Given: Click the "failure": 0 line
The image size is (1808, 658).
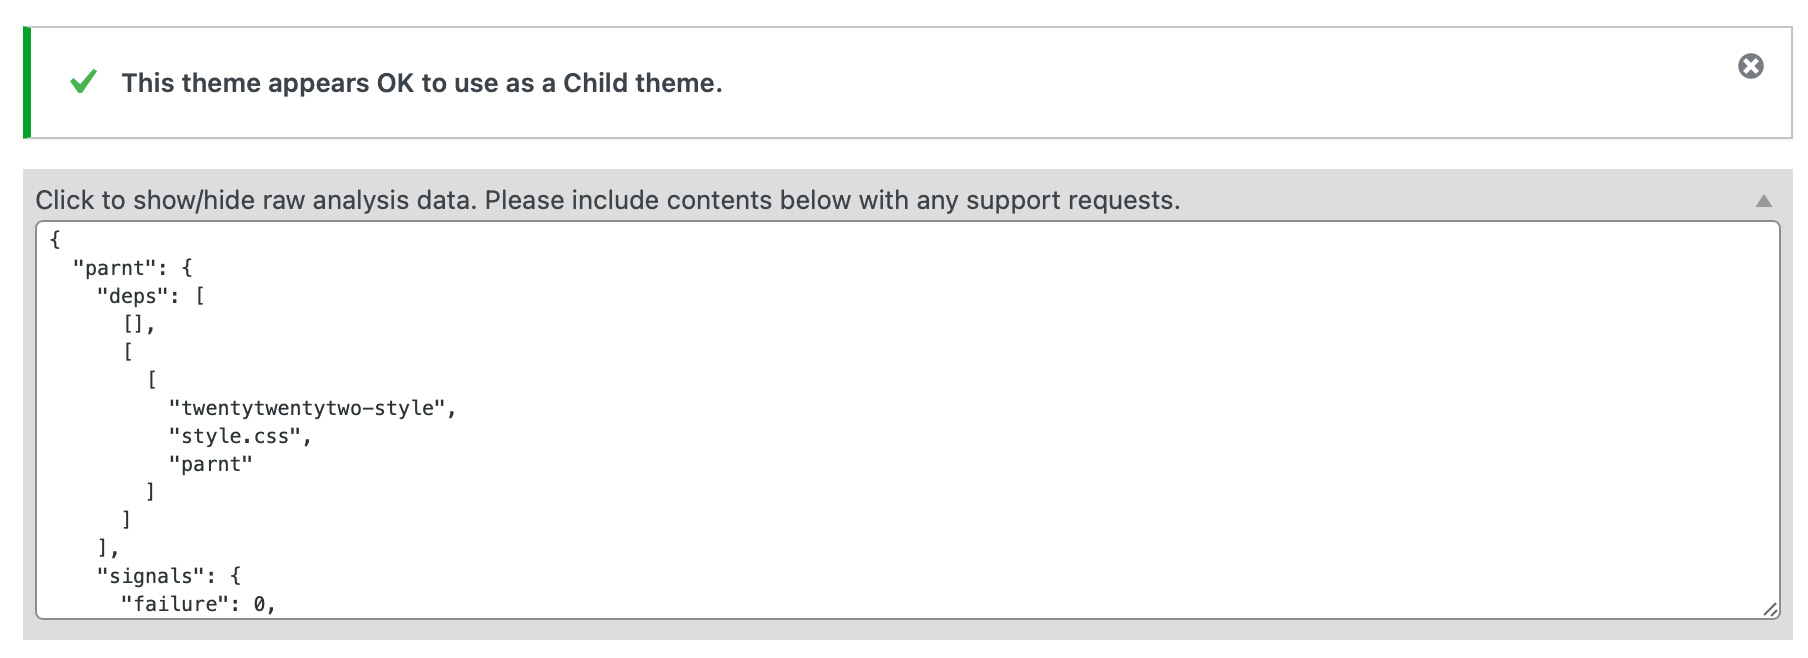Looking at the screenshot, I should (x=198, y=604).
